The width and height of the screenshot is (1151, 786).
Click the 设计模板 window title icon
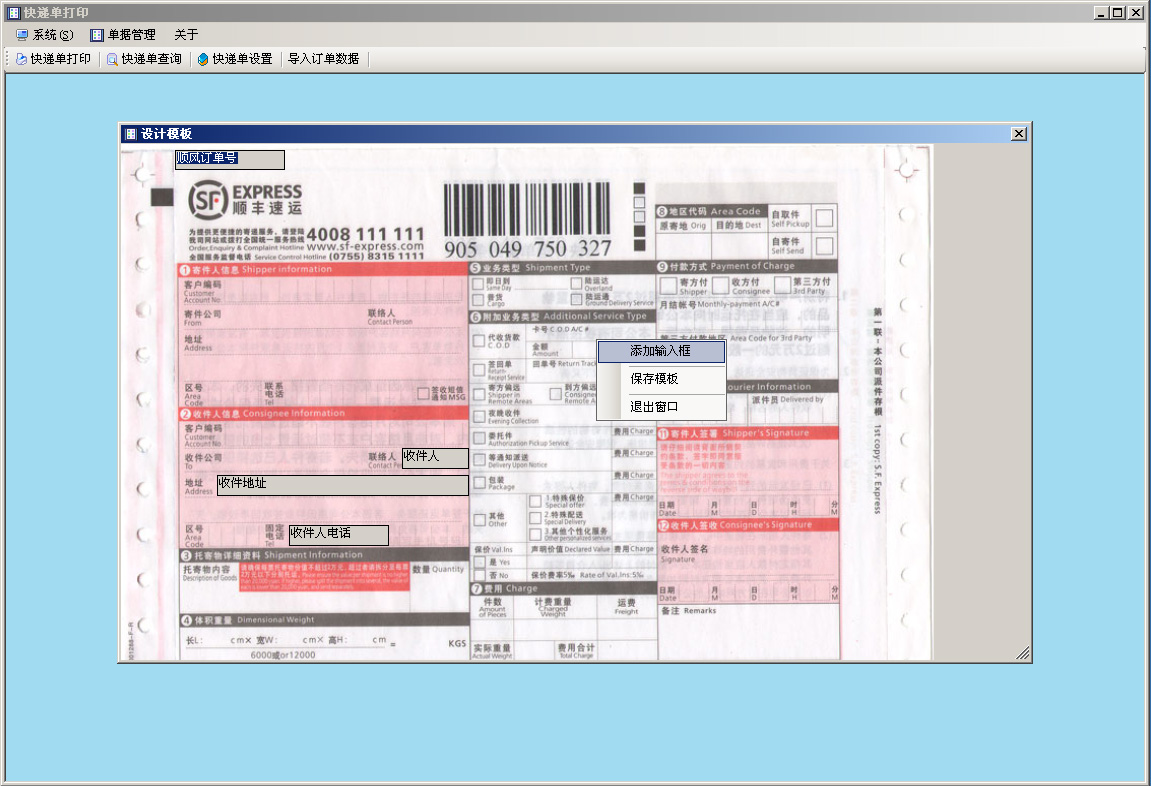[131, 134]
